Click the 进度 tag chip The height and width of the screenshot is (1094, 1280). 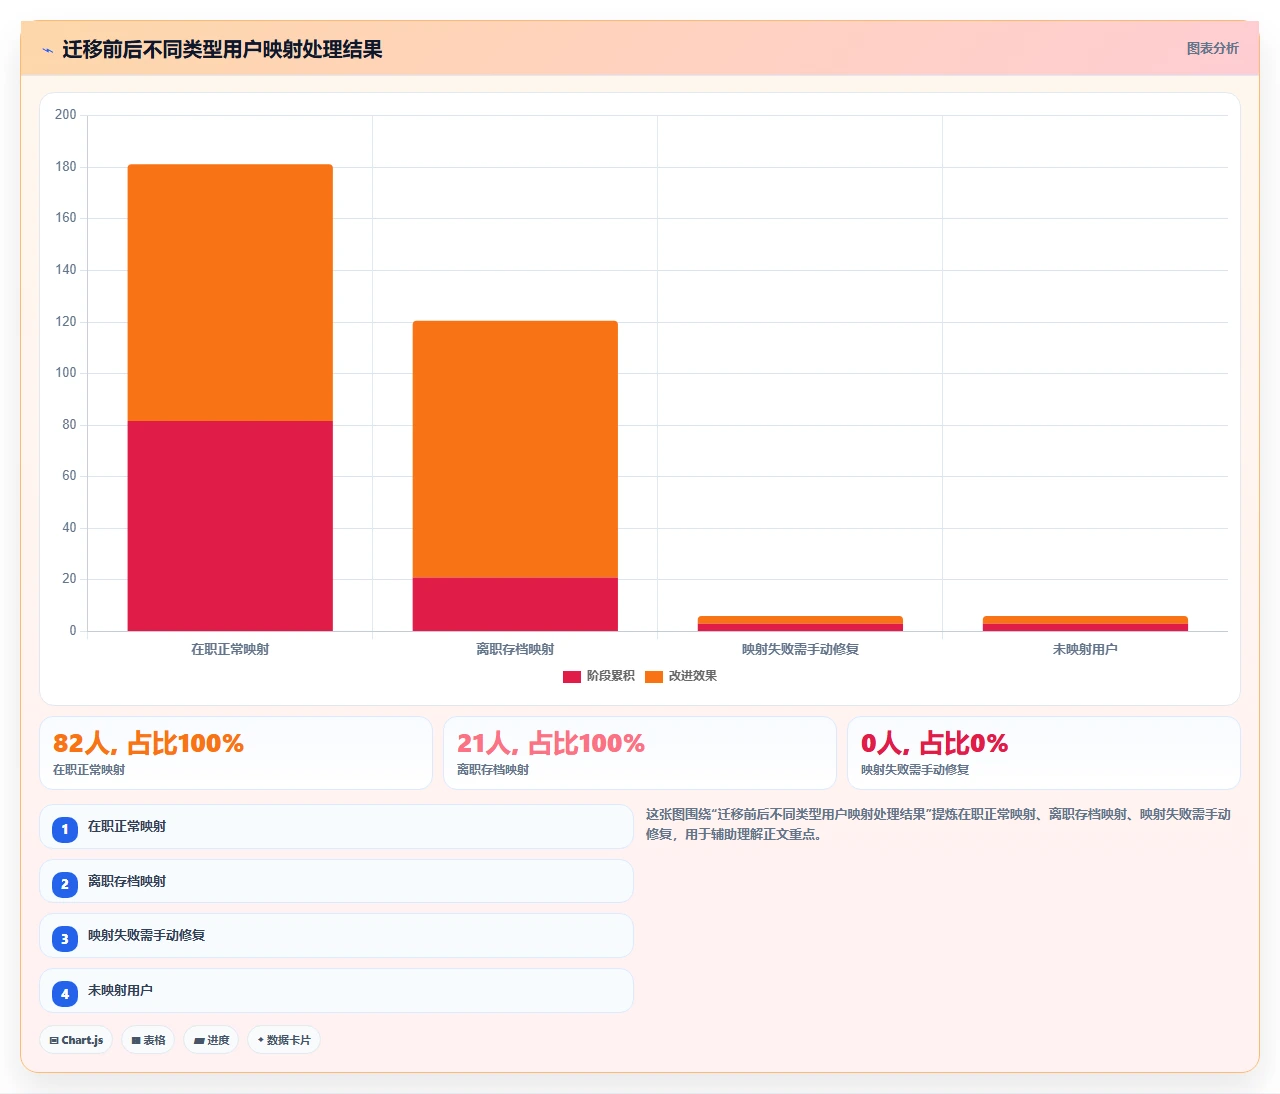tap(211, 1040)
